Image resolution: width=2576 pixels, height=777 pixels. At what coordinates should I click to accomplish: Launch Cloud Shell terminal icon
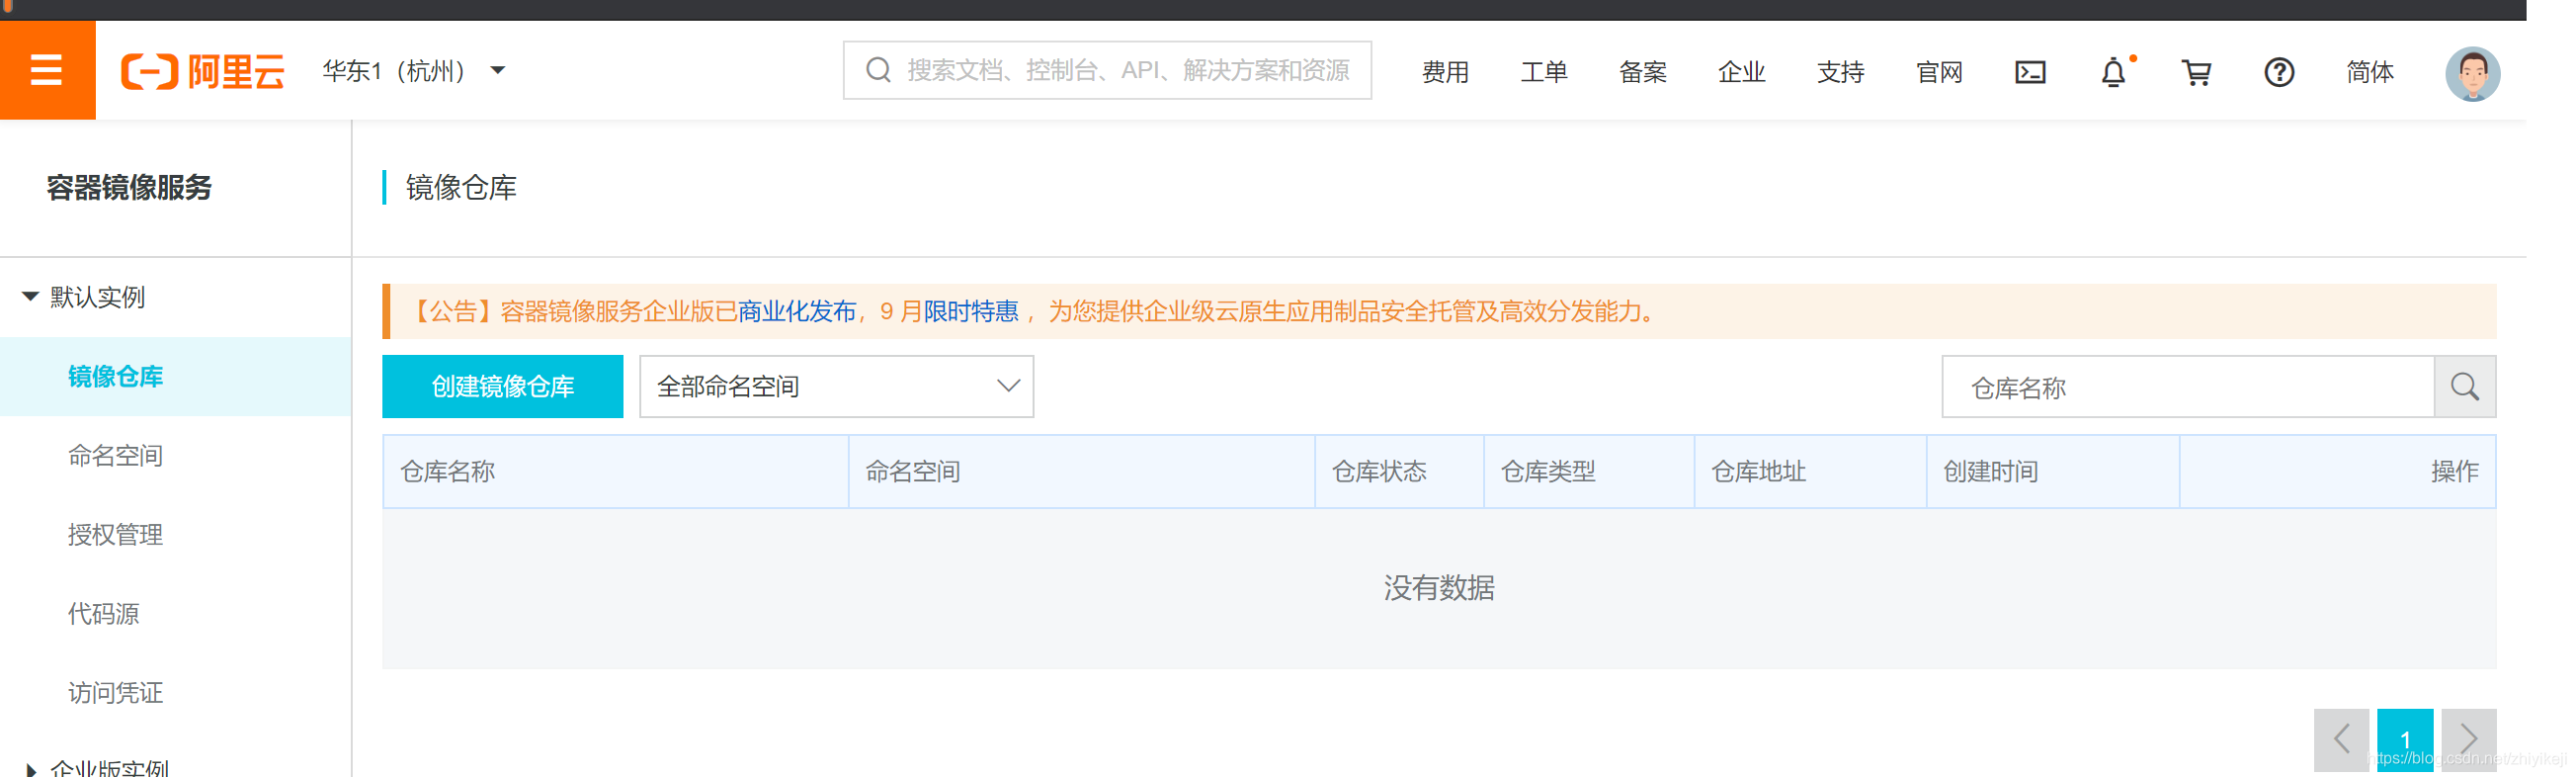point(2030,72)
